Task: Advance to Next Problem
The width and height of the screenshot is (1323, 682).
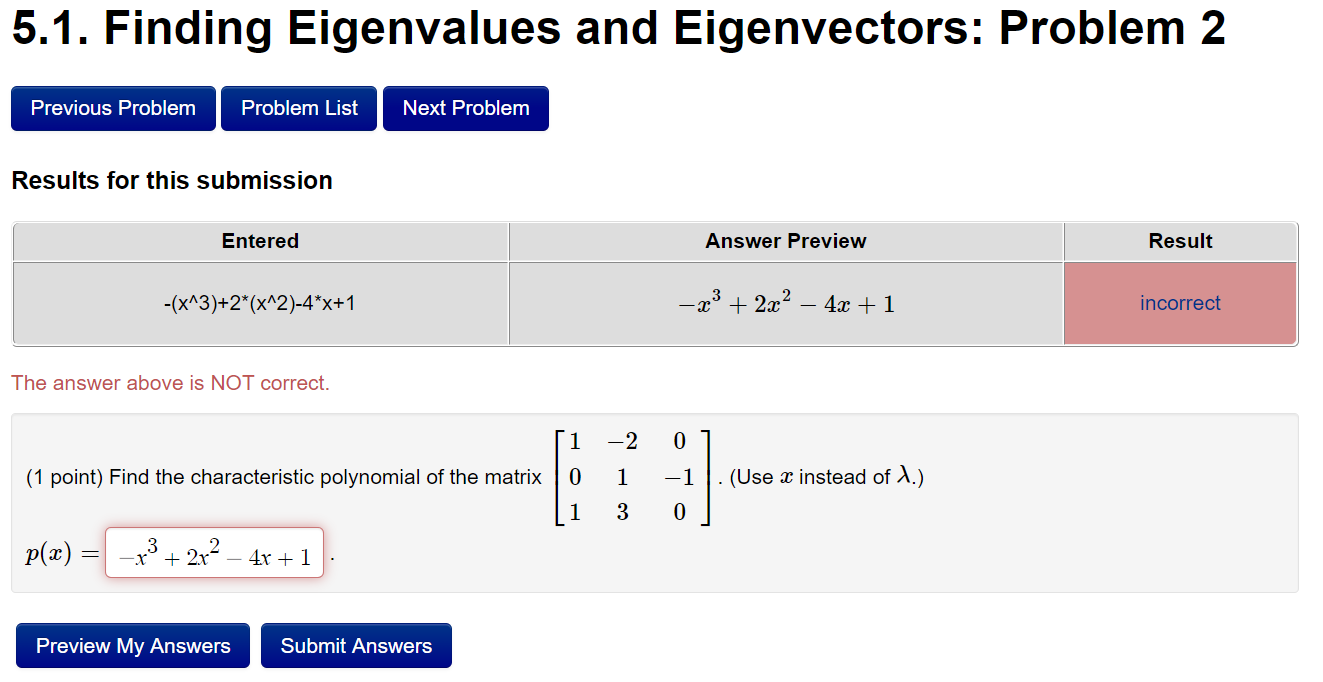Action: pyautogui.click(x=465, y=108)
